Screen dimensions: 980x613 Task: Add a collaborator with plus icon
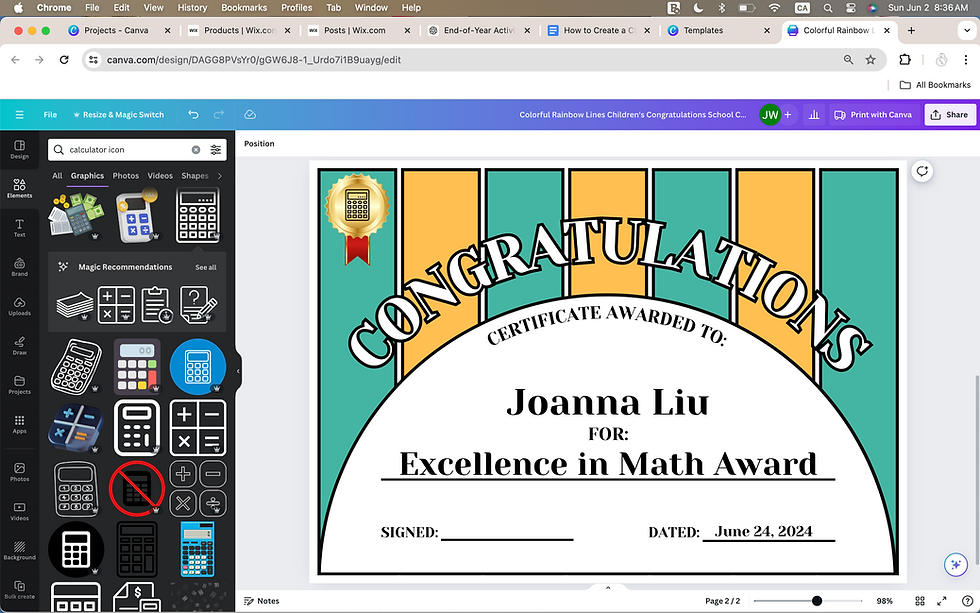pos(788,115)
